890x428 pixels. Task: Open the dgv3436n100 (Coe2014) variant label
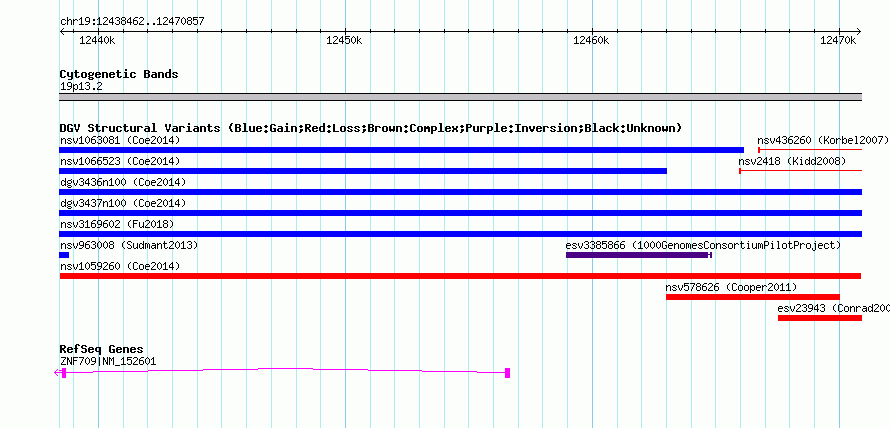[x=123, y=182]
